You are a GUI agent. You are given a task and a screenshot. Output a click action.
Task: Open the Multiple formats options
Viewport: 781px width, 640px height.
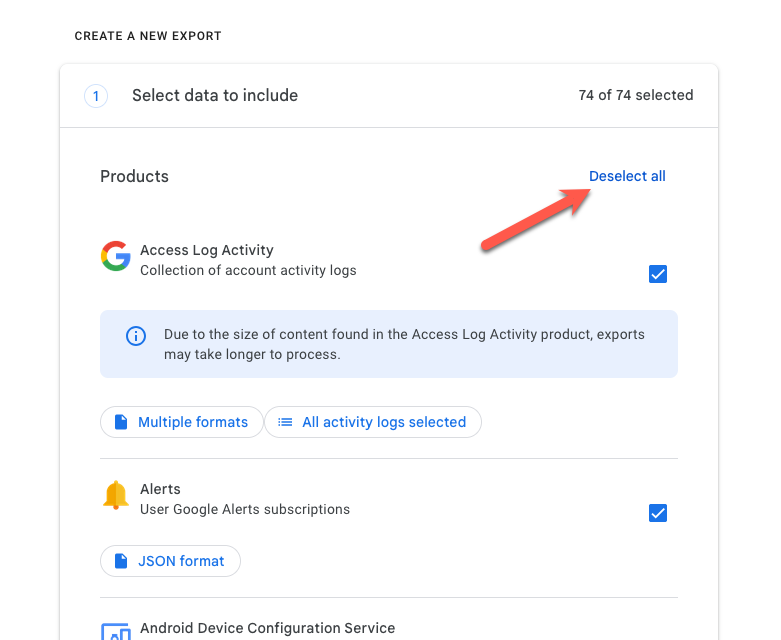coord(182,422)
